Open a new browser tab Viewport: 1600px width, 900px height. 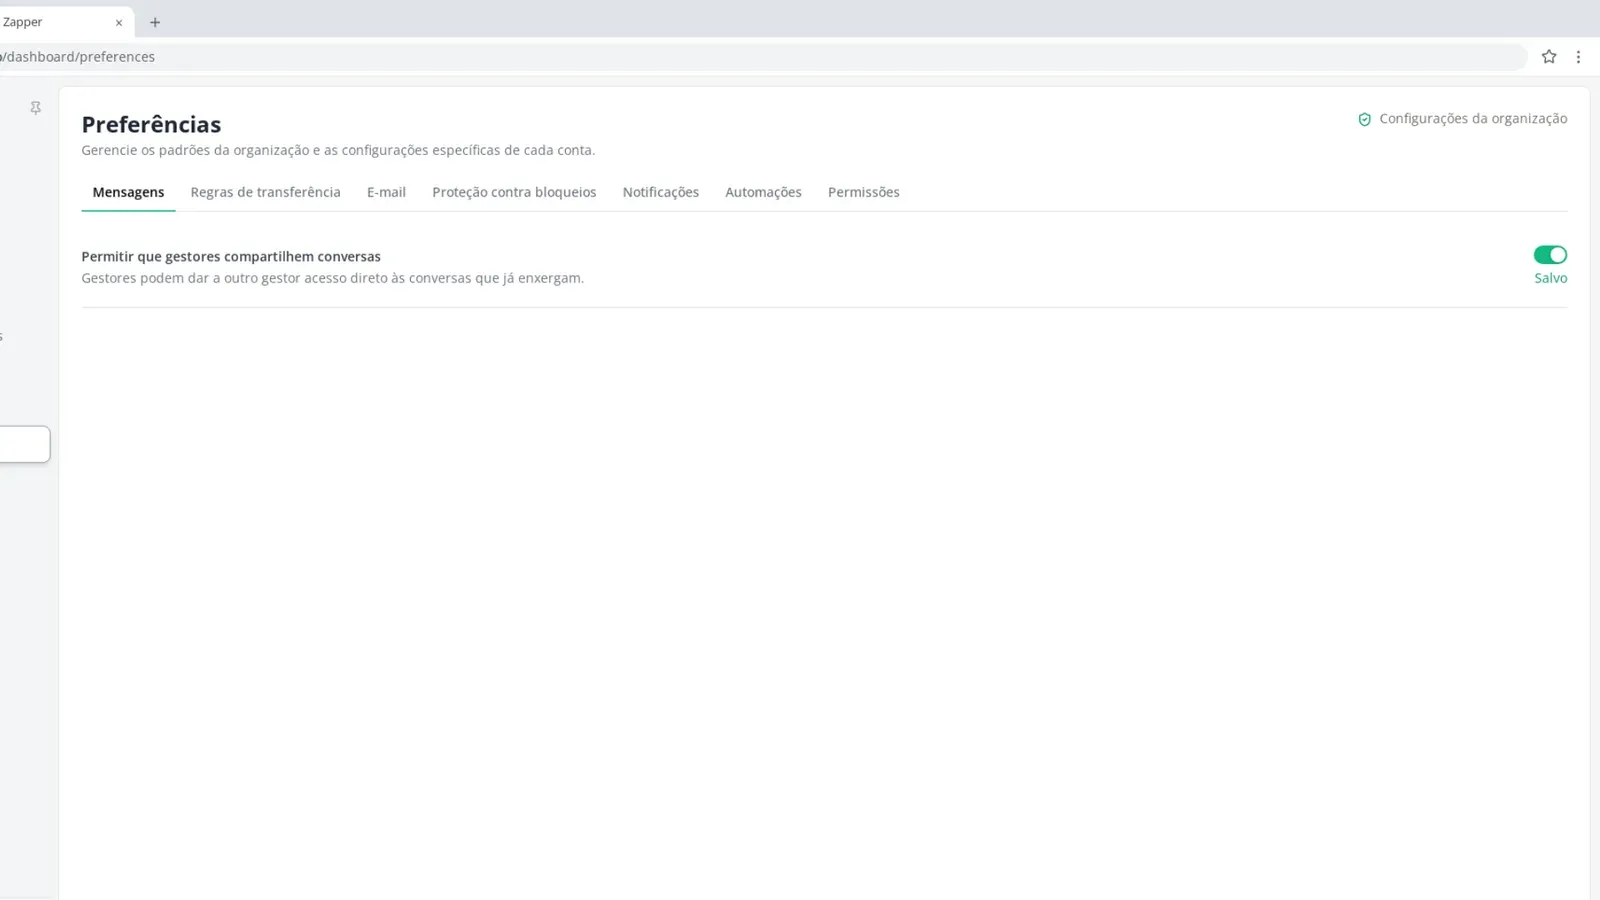pos(155,22)
